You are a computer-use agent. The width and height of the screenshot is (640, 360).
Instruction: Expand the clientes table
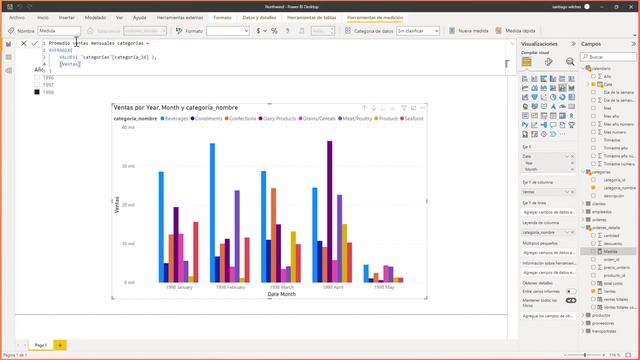pos(583,204)
